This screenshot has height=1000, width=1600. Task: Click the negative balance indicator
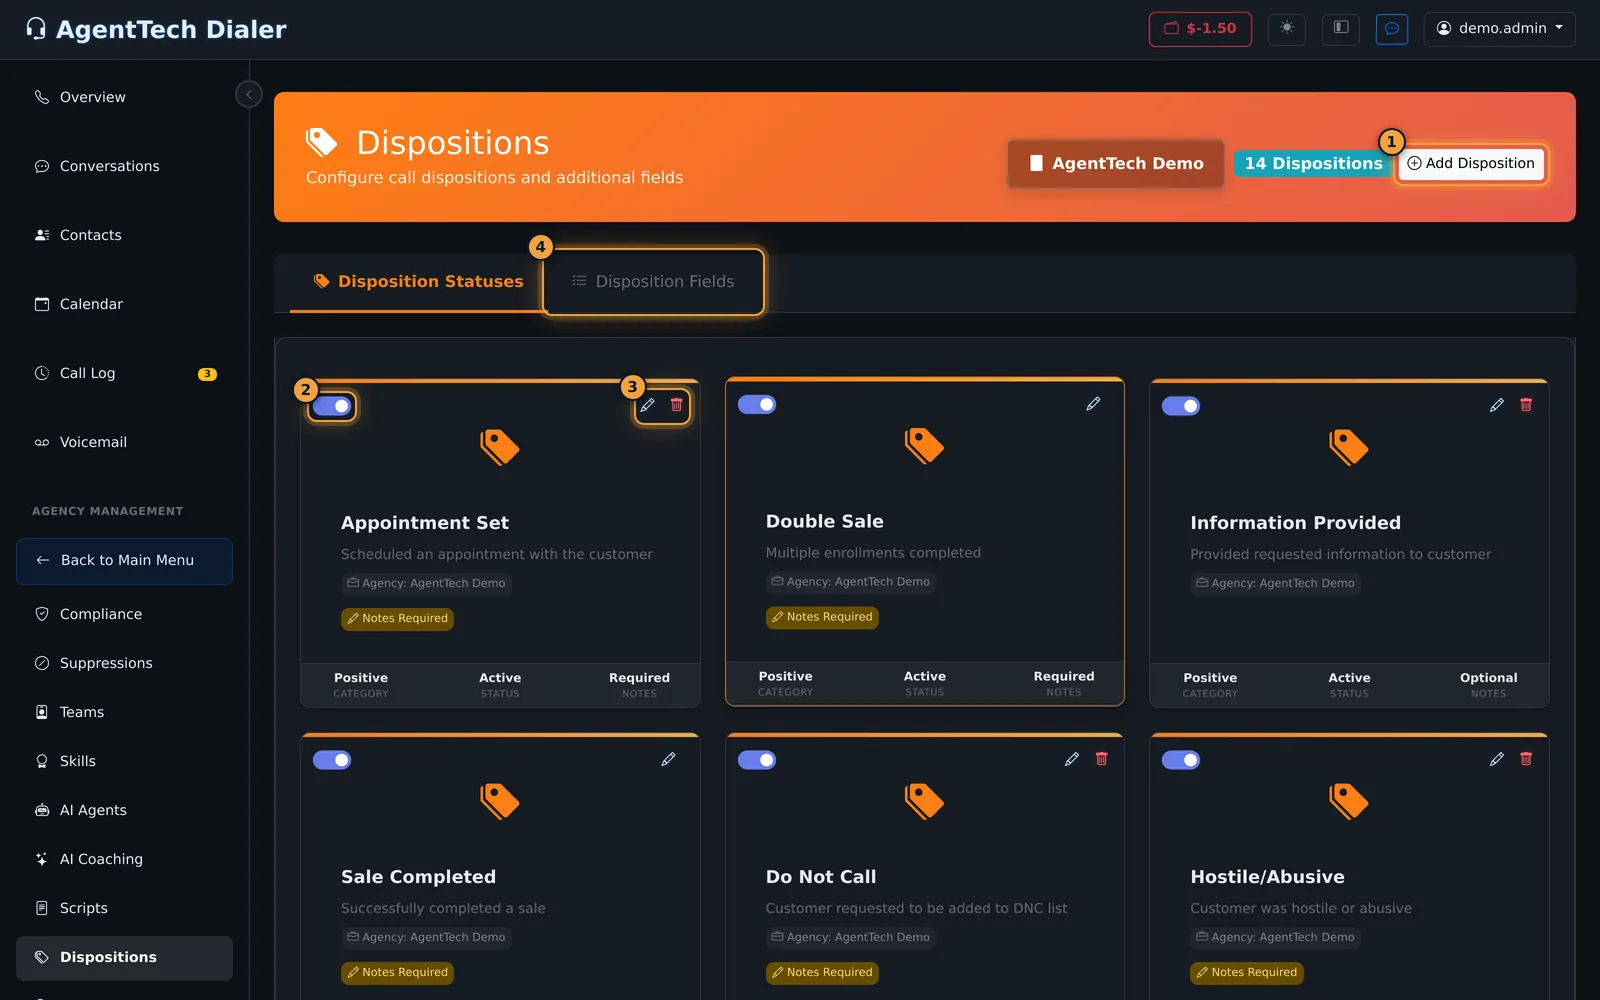[1200, 29]
